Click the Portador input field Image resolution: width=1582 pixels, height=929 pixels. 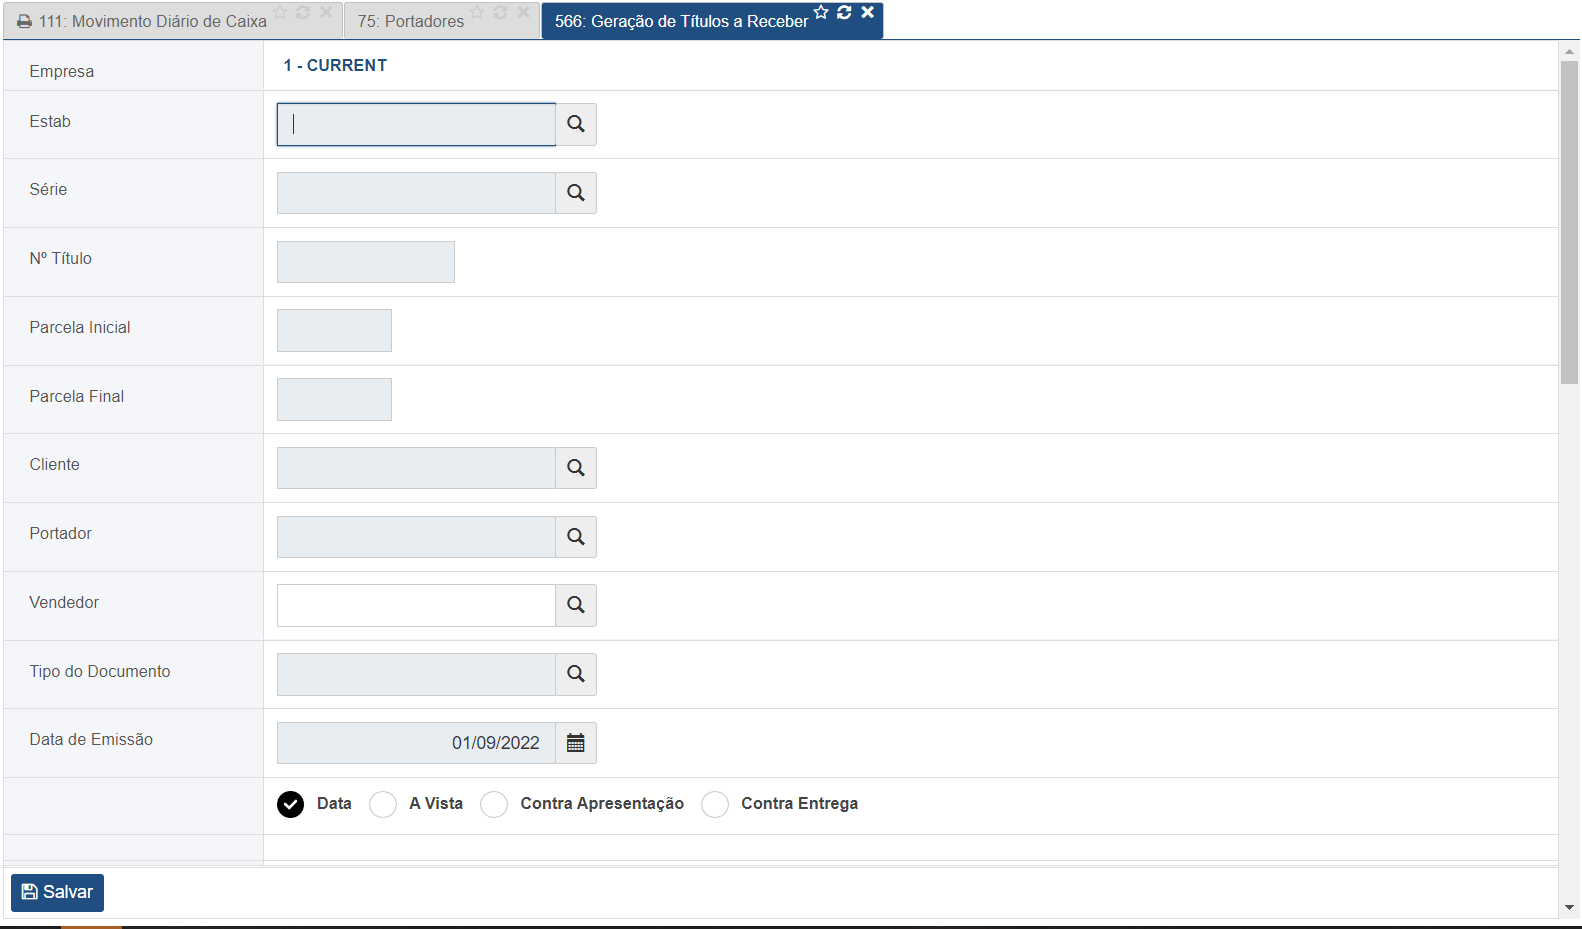point(416,537)
